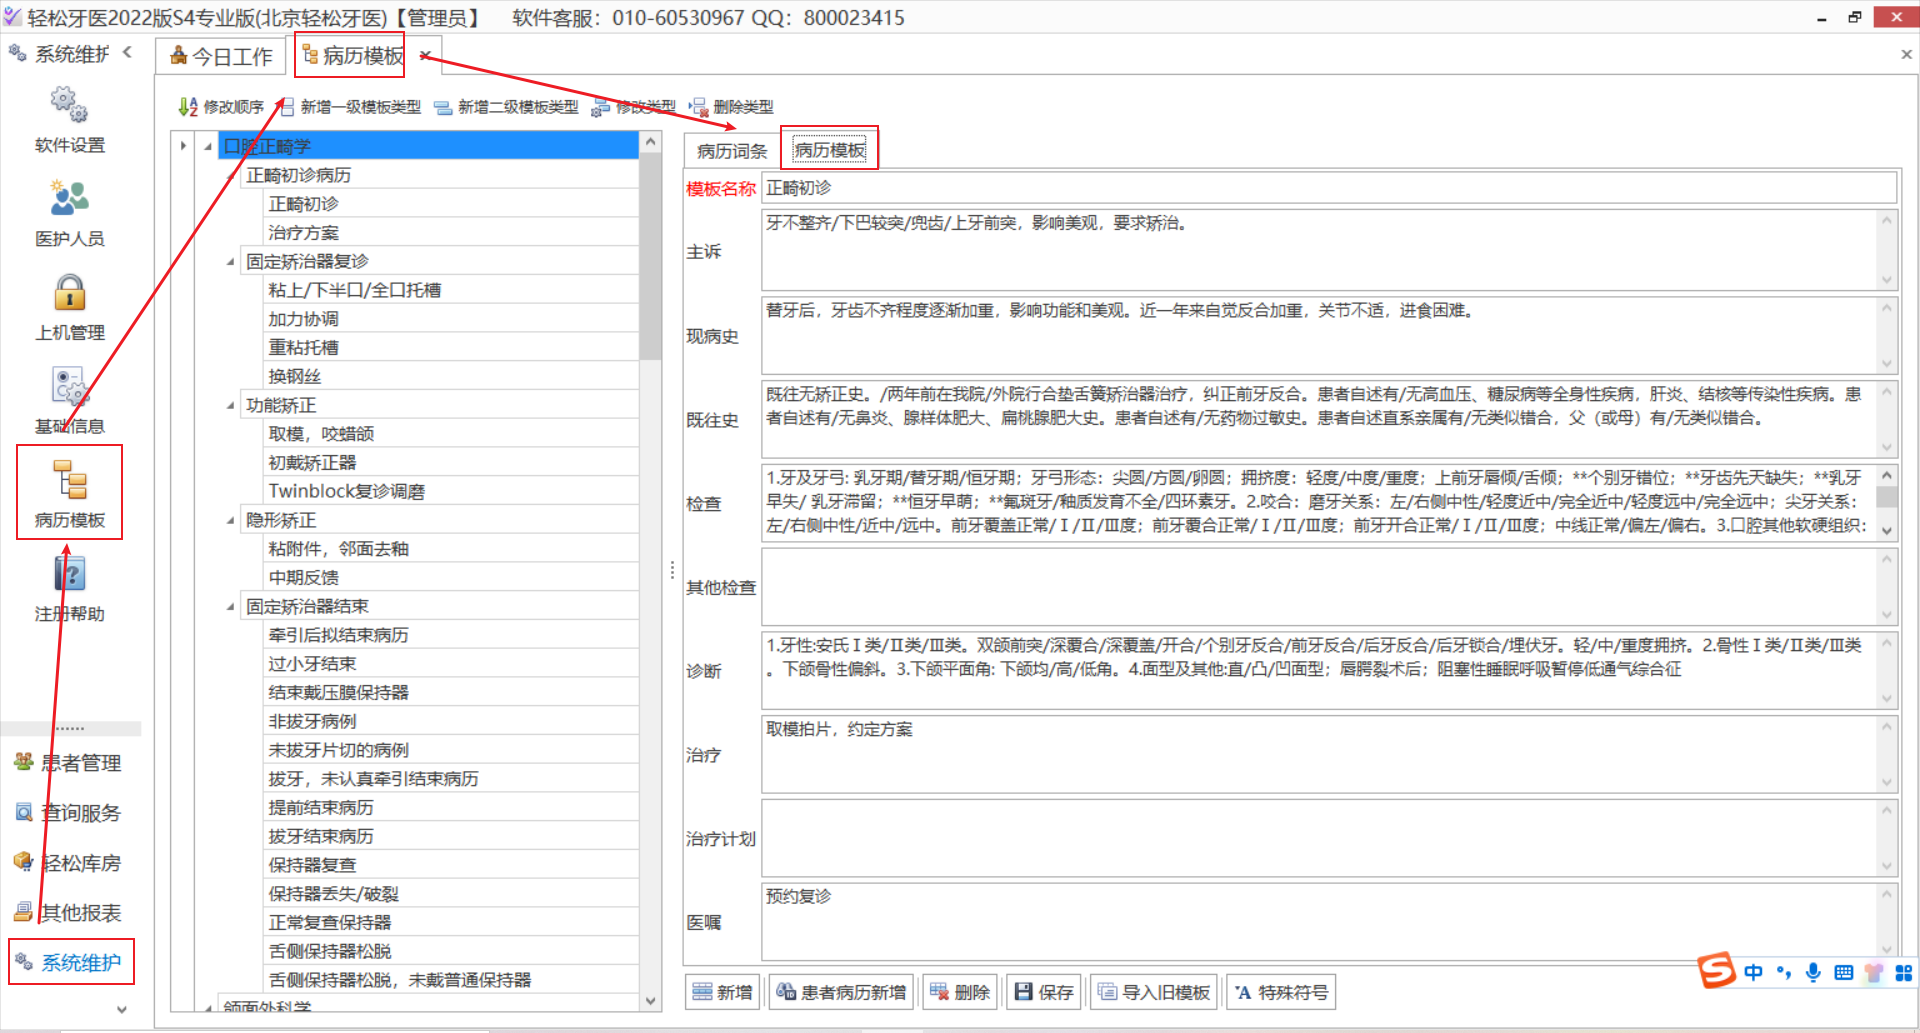Viewport: 1920px width, 1033px height.
Task: Collapse 正畸初诊病历 tree node
Action: (x=231, y=176)
